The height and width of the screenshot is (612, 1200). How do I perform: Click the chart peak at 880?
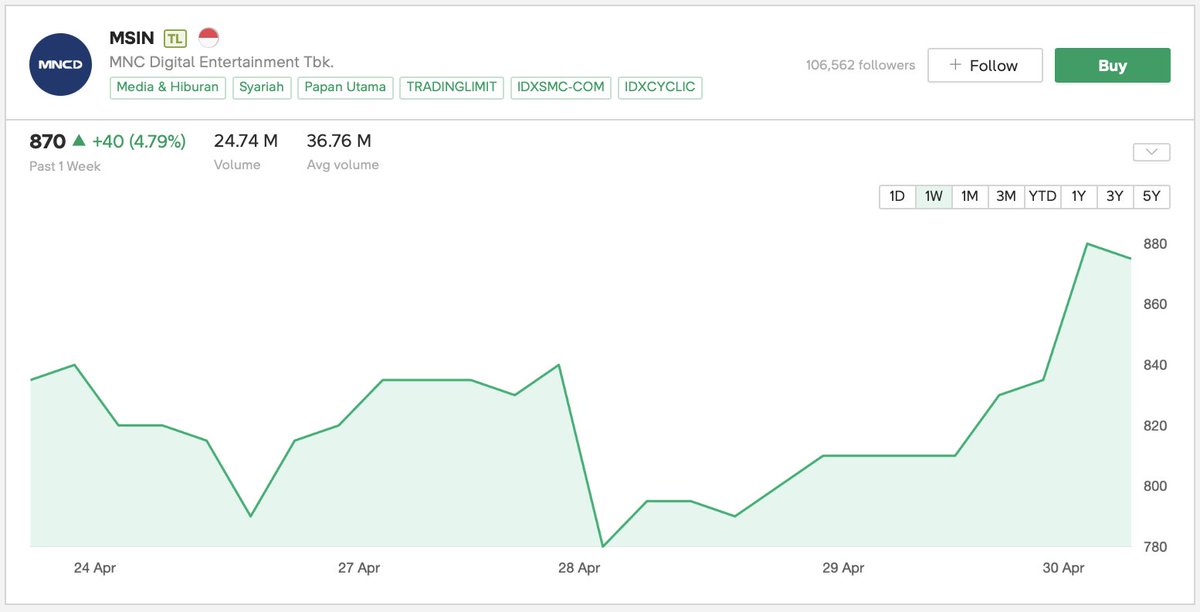(1088, 244)
